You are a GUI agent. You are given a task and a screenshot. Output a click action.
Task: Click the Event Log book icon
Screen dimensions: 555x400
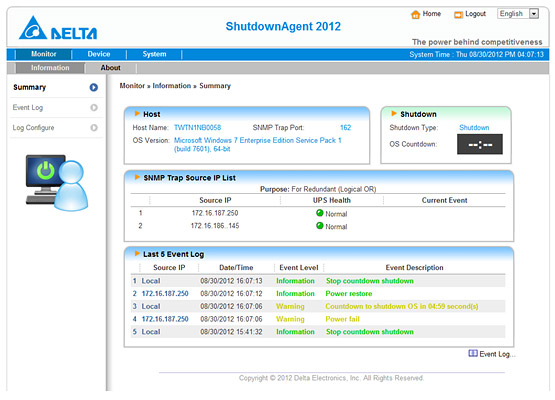click(x=473, y=354)
